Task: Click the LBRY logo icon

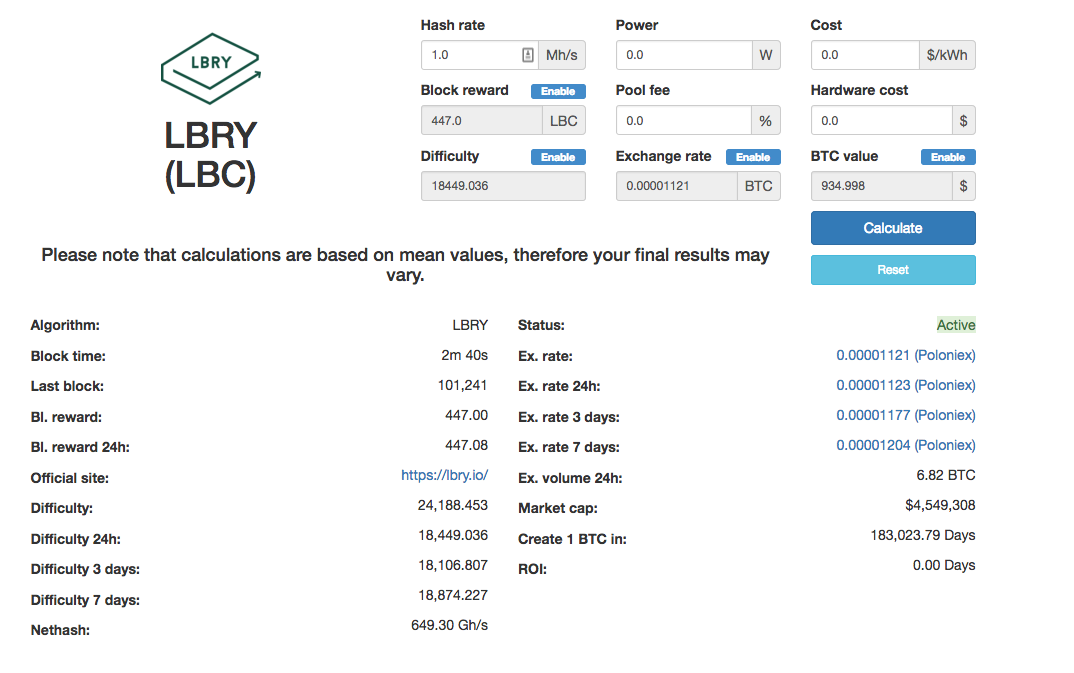Action: click(x=211, y=69)
